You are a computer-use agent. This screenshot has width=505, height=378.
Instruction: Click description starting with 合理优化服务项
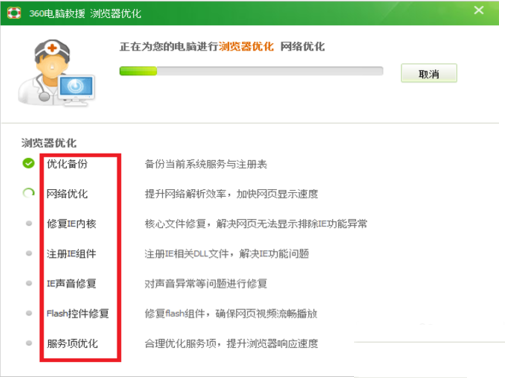231,343
